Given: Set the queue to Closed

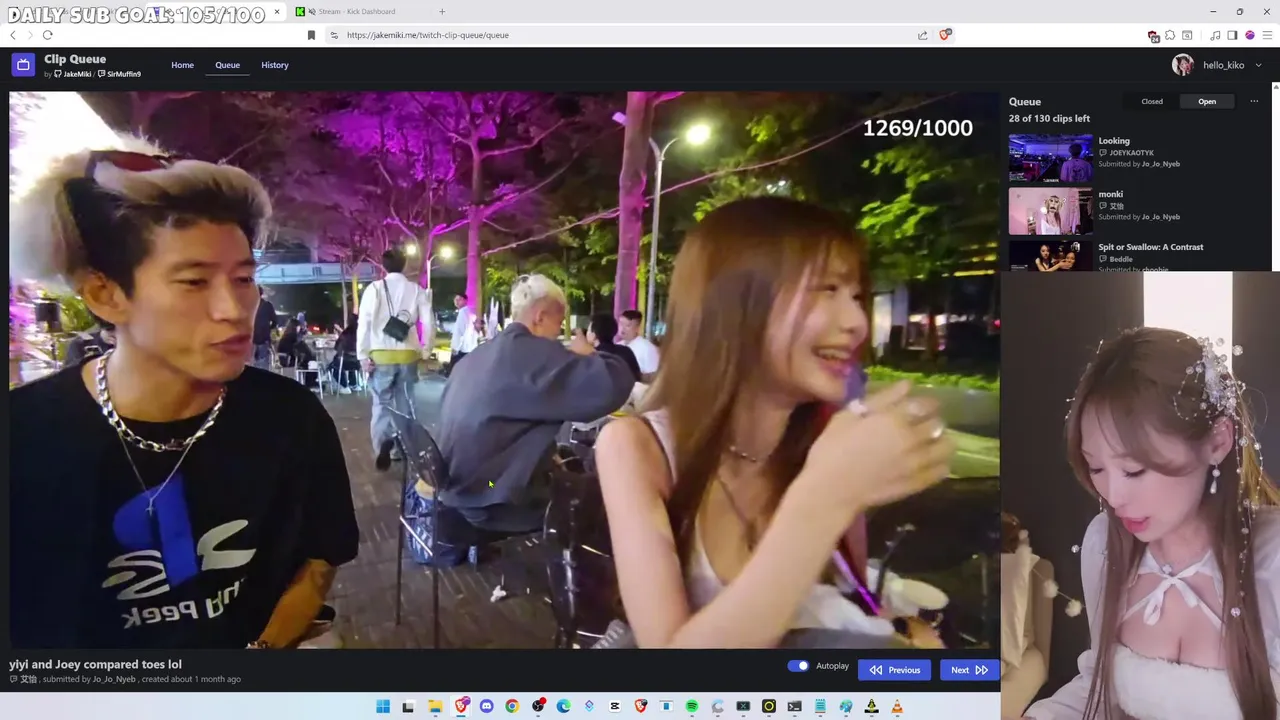Looking at the screenshot, I should (1152, 101).
